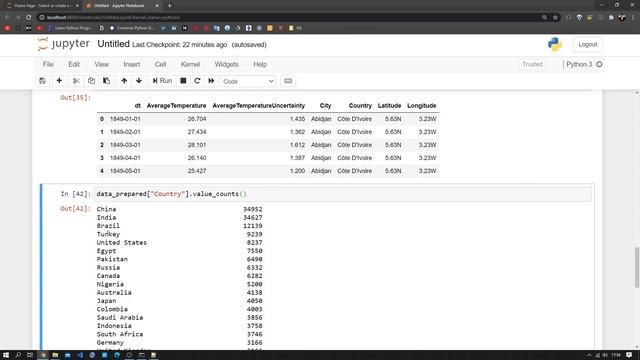Copy selected cells icon in toolbar
The height and width of the screenshot is (360, 640).
[91, 81]
